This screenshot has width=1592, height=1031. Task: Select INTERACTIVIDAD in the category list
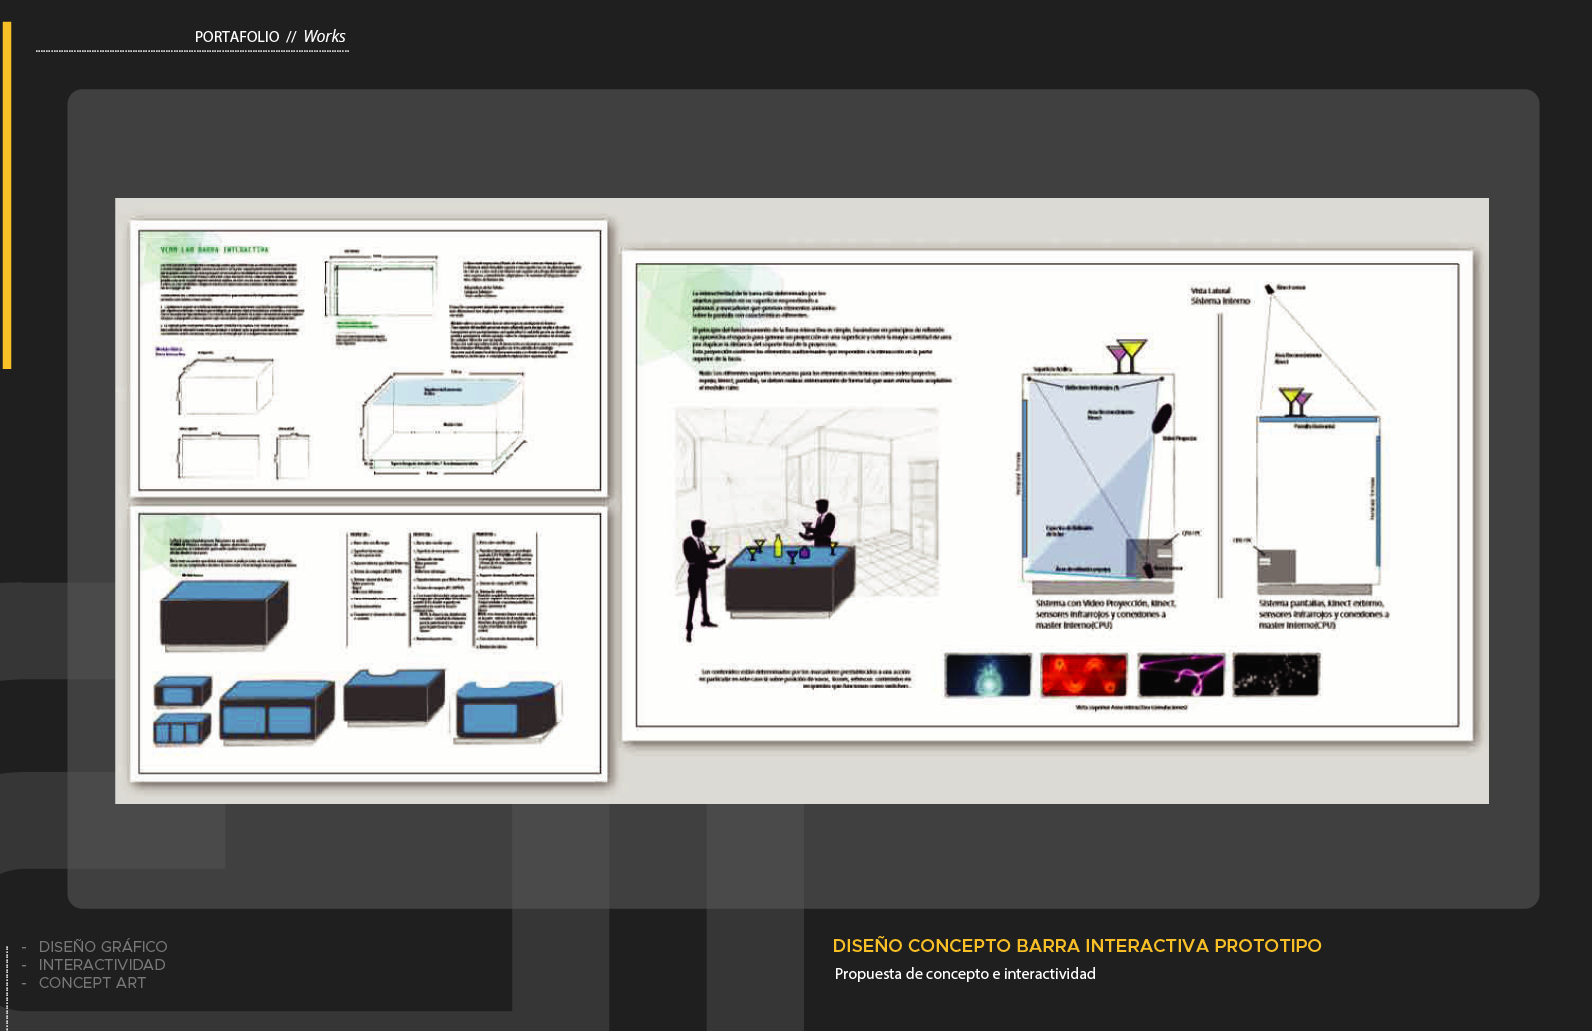[x=101, y=965]
